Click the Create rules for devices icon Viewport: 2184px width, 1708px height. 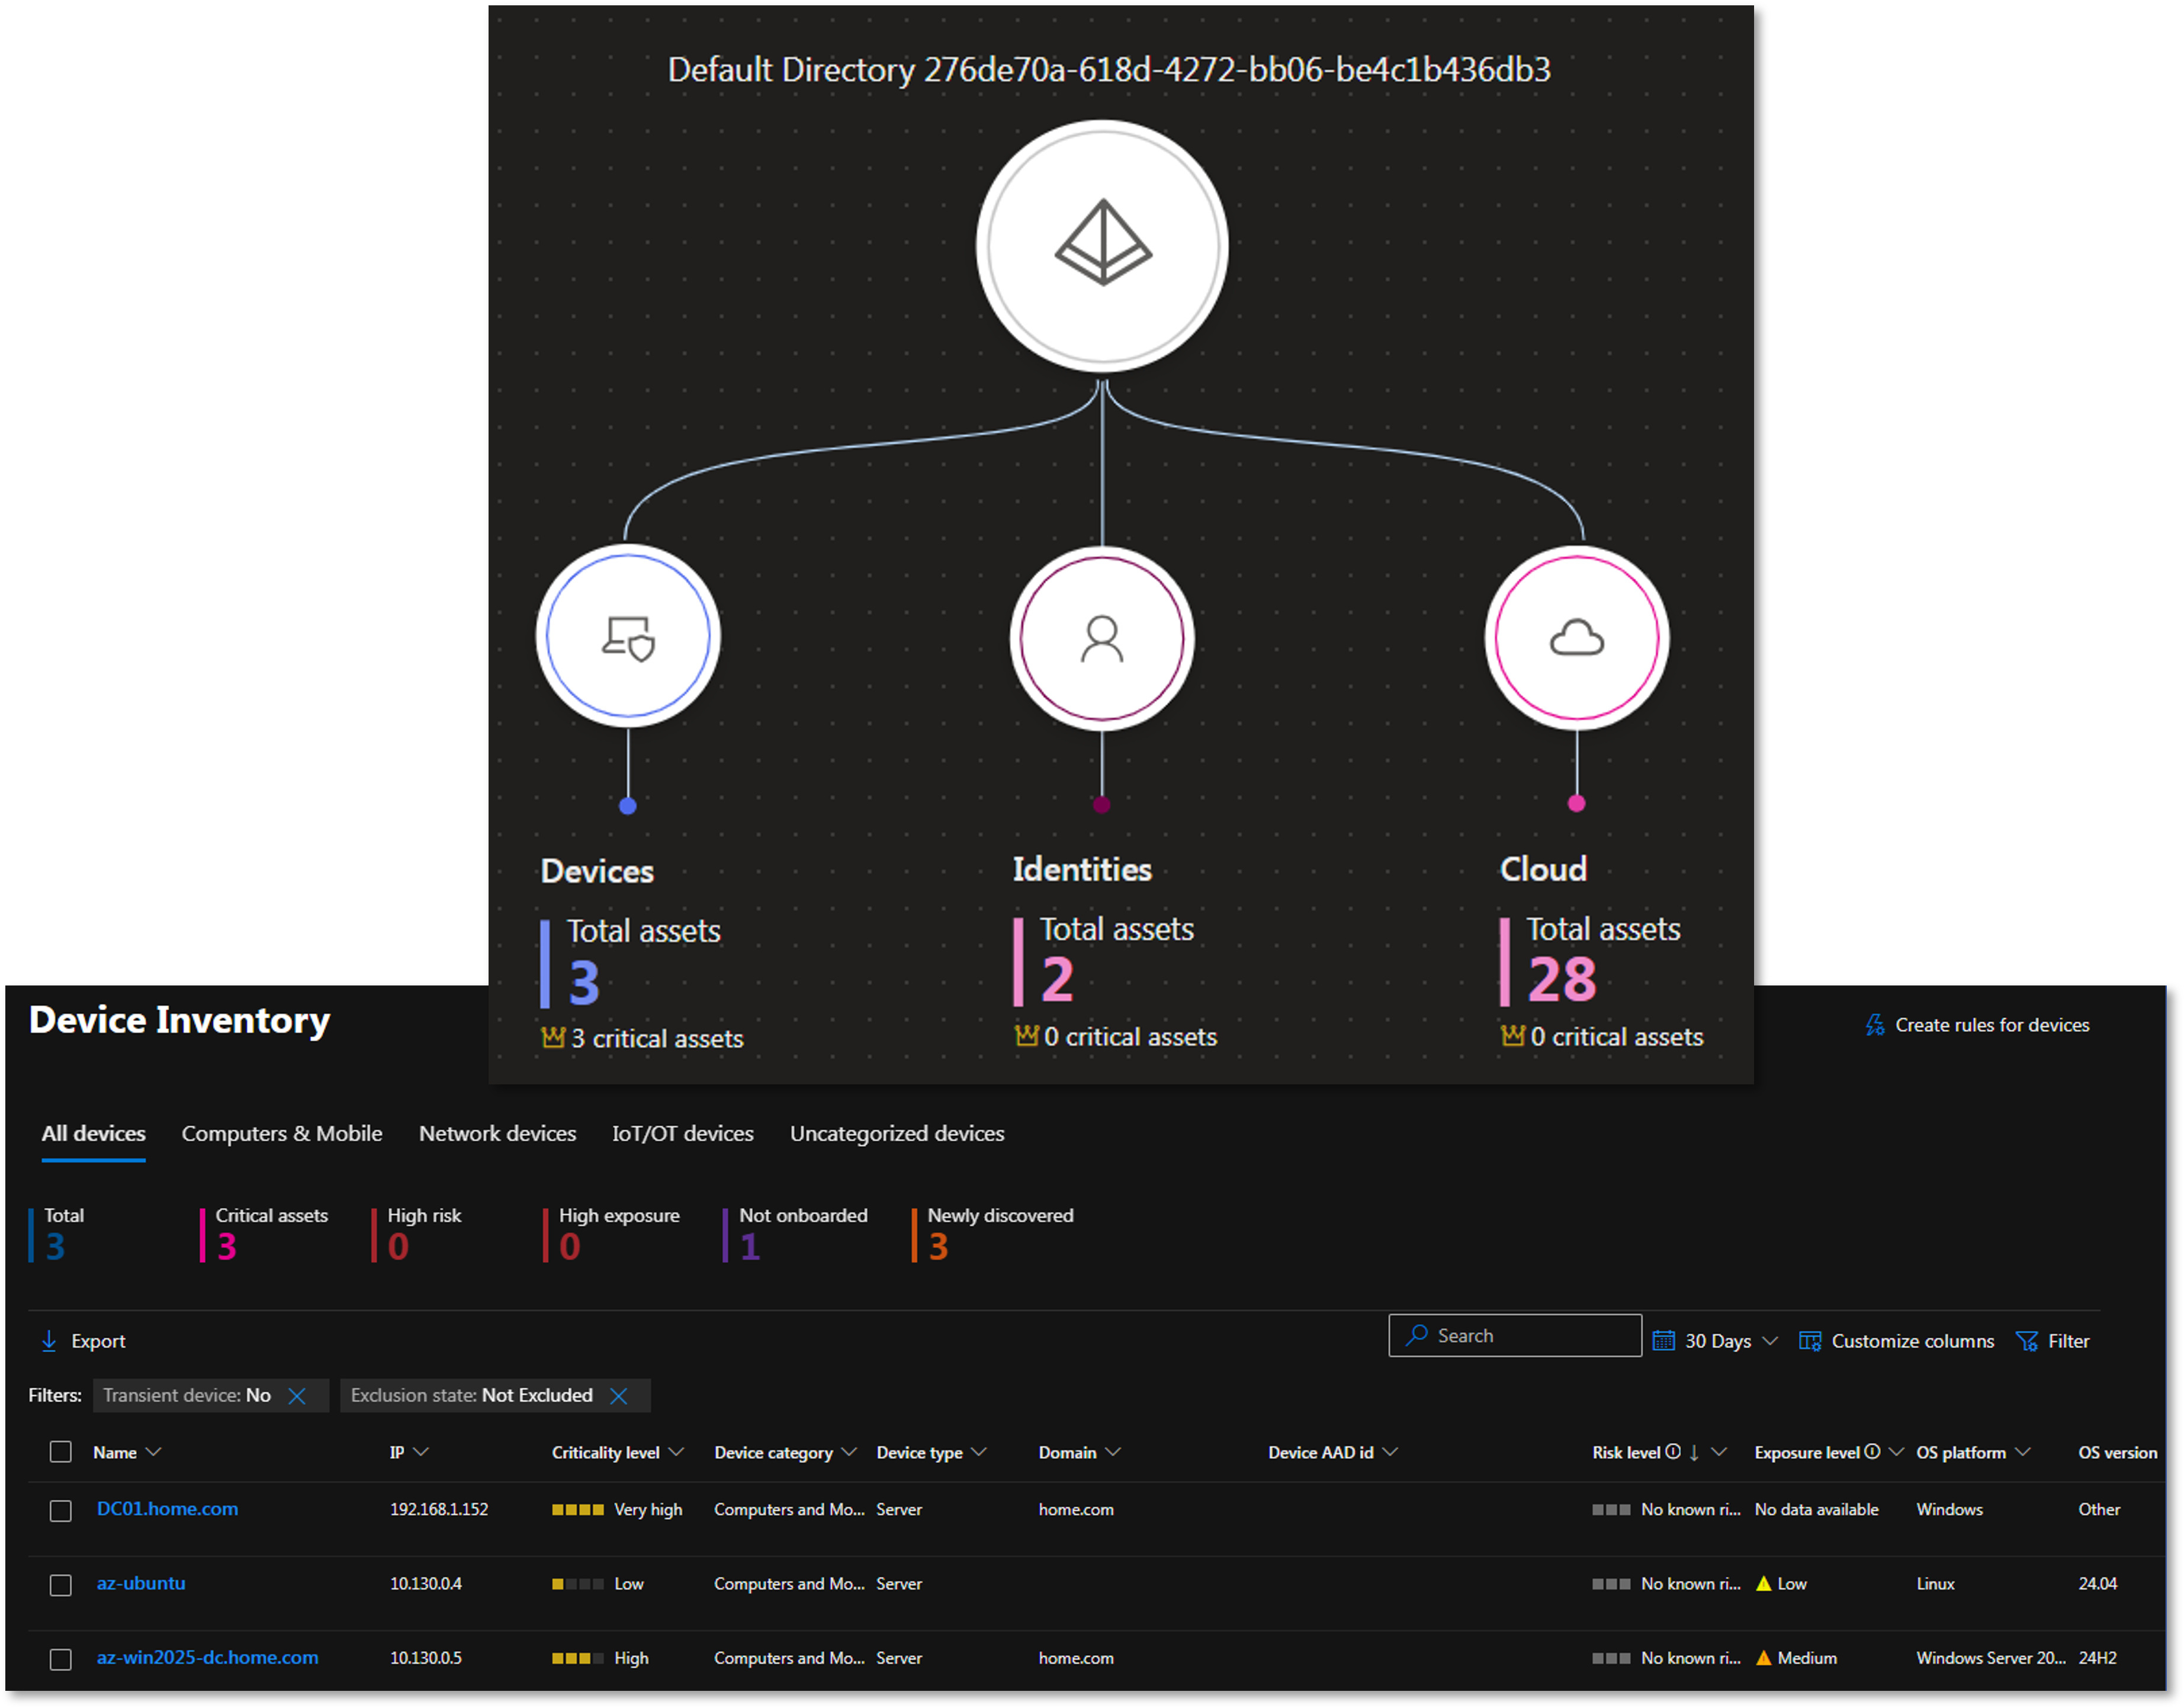(1875, 1024)
